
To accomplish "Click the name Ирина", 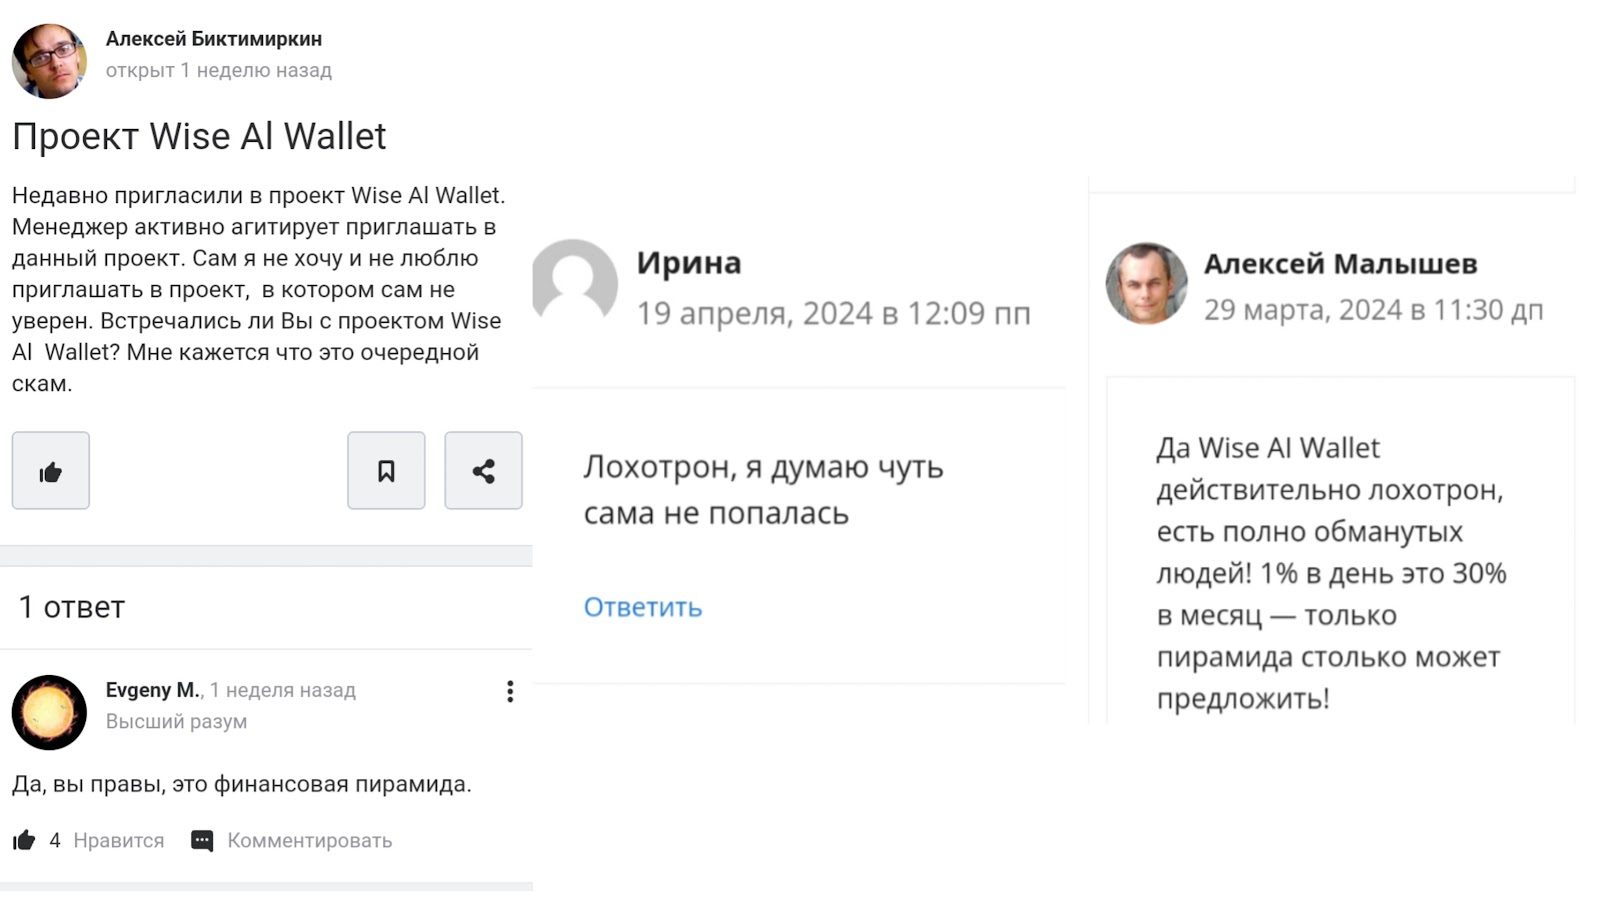I will (689, 263).
